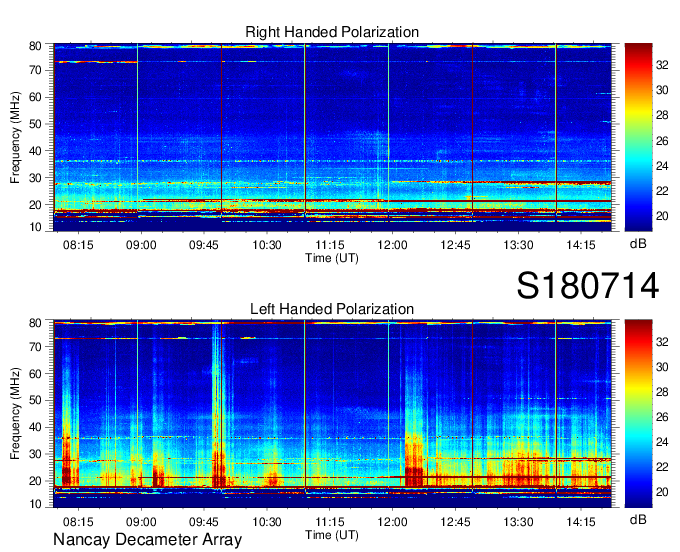Click 60 MHz tick on Right Handed frequency axis

coord(36,97)
